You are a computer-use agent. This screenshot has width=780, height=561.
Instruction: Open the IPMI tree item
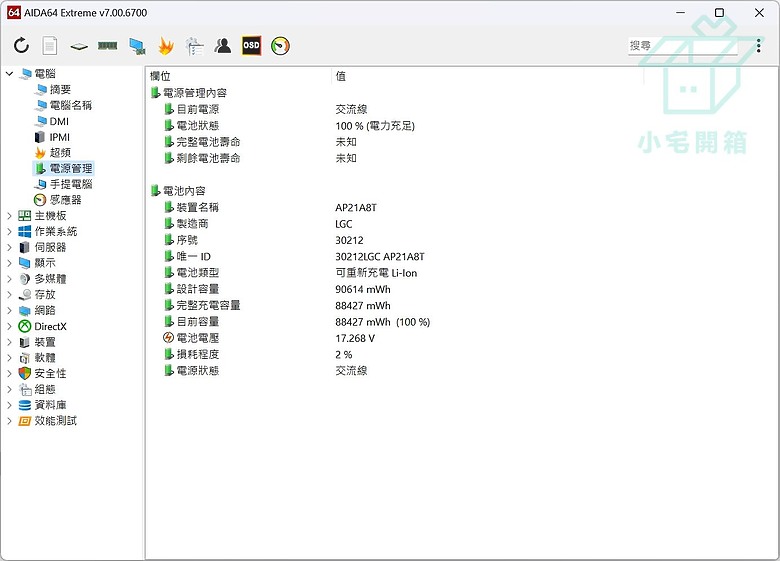click(x=60, y=137)
